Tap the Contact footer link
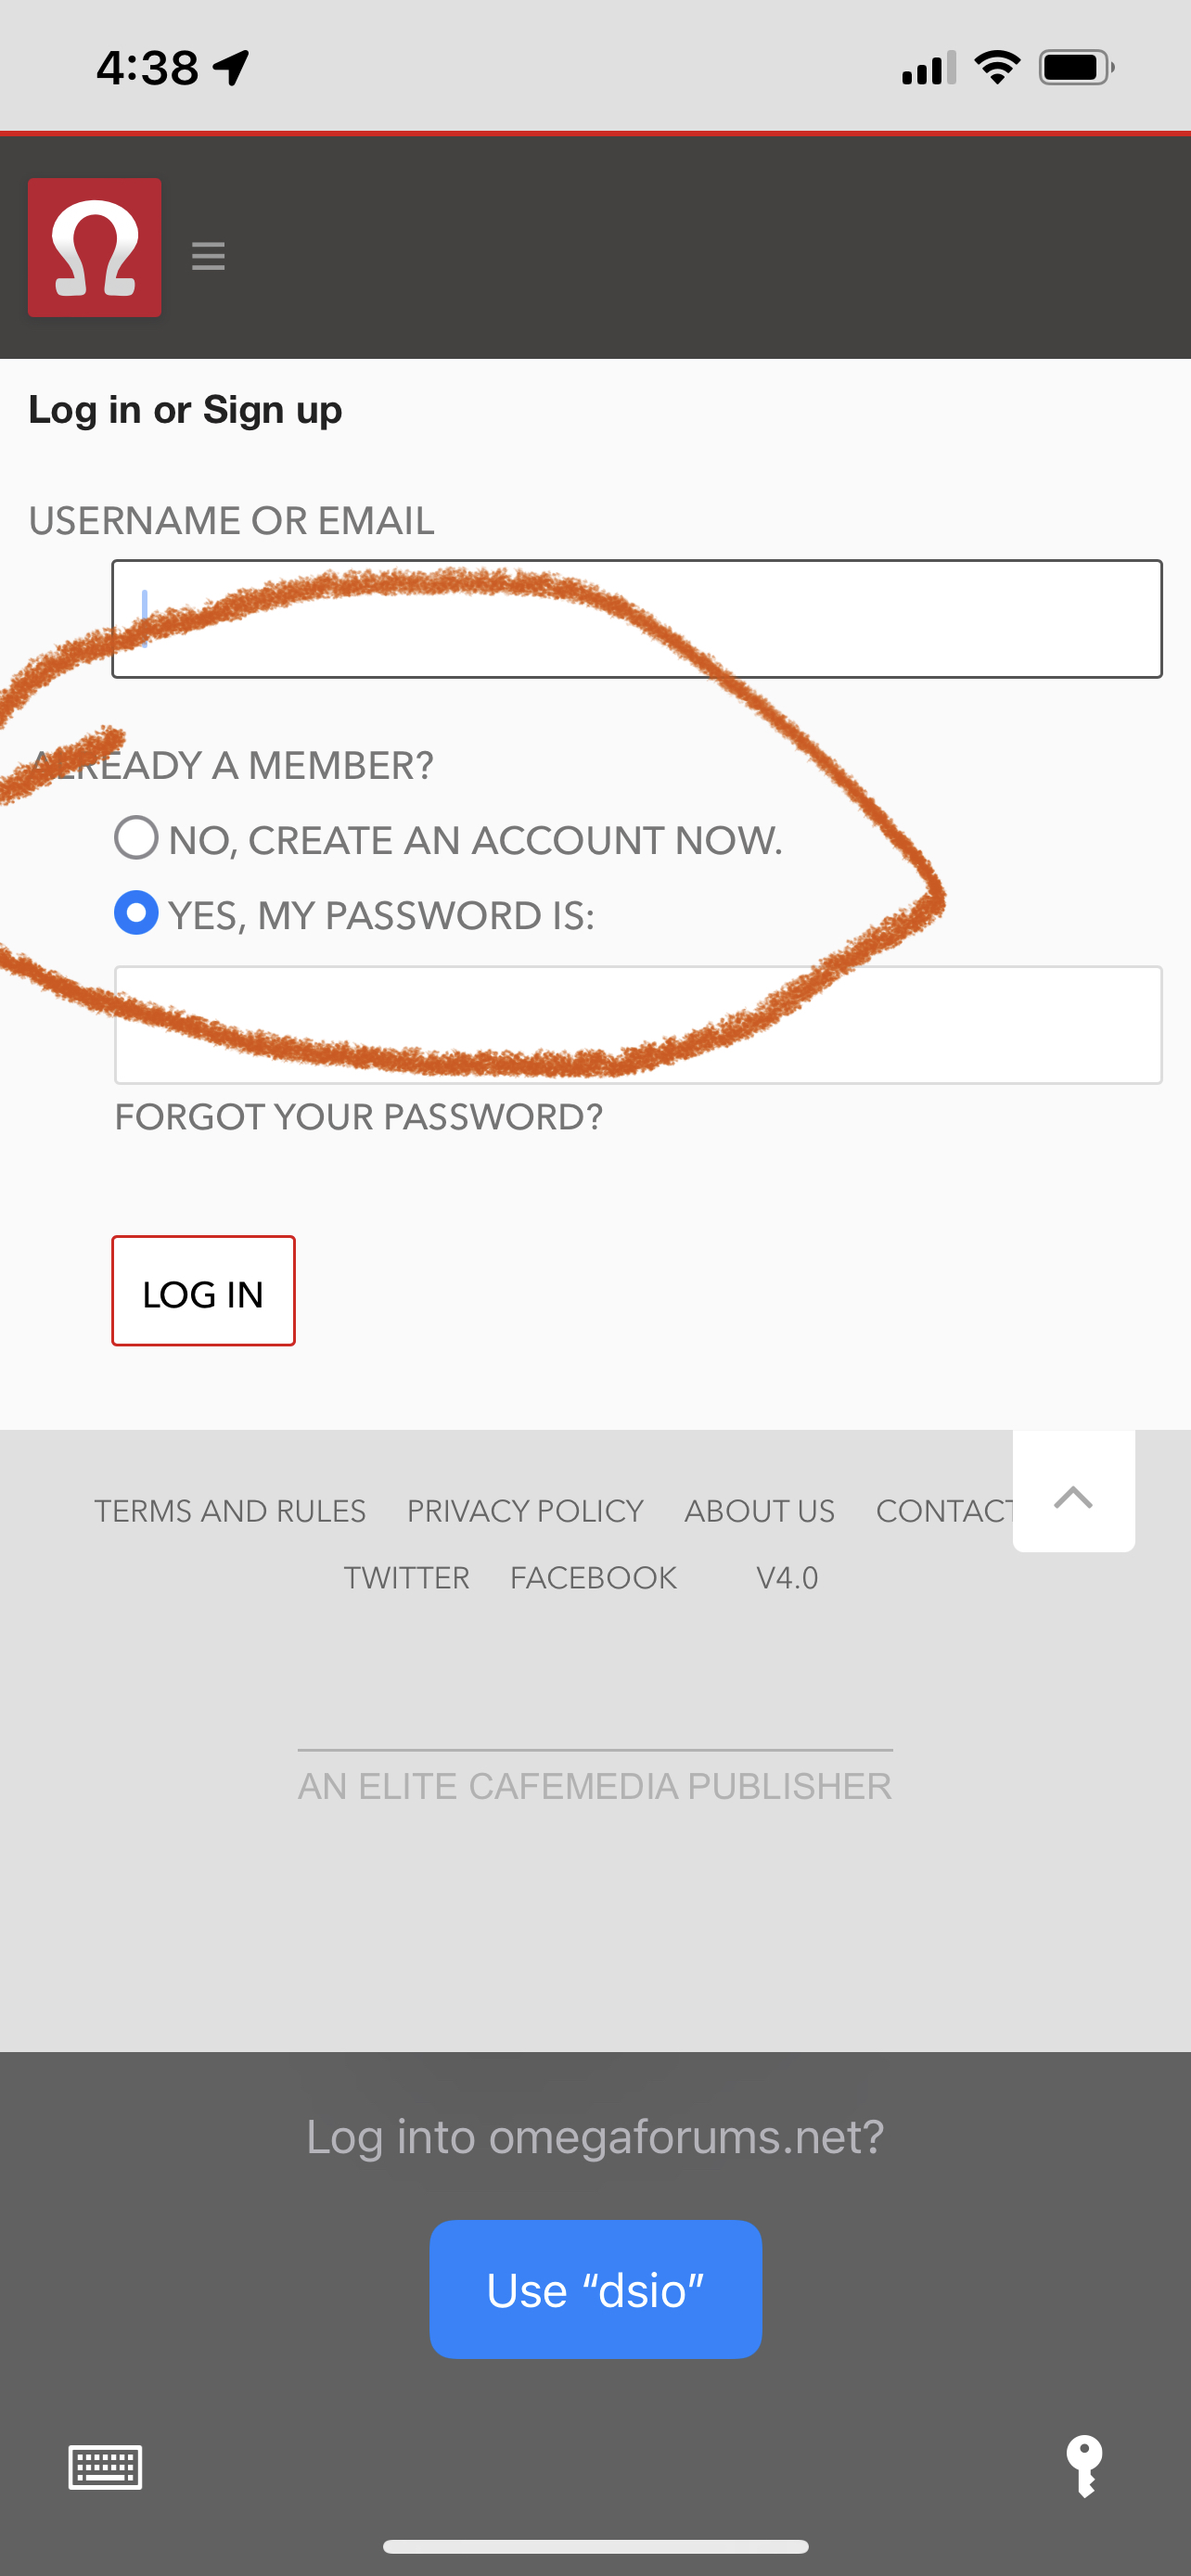 (943, 1511)
